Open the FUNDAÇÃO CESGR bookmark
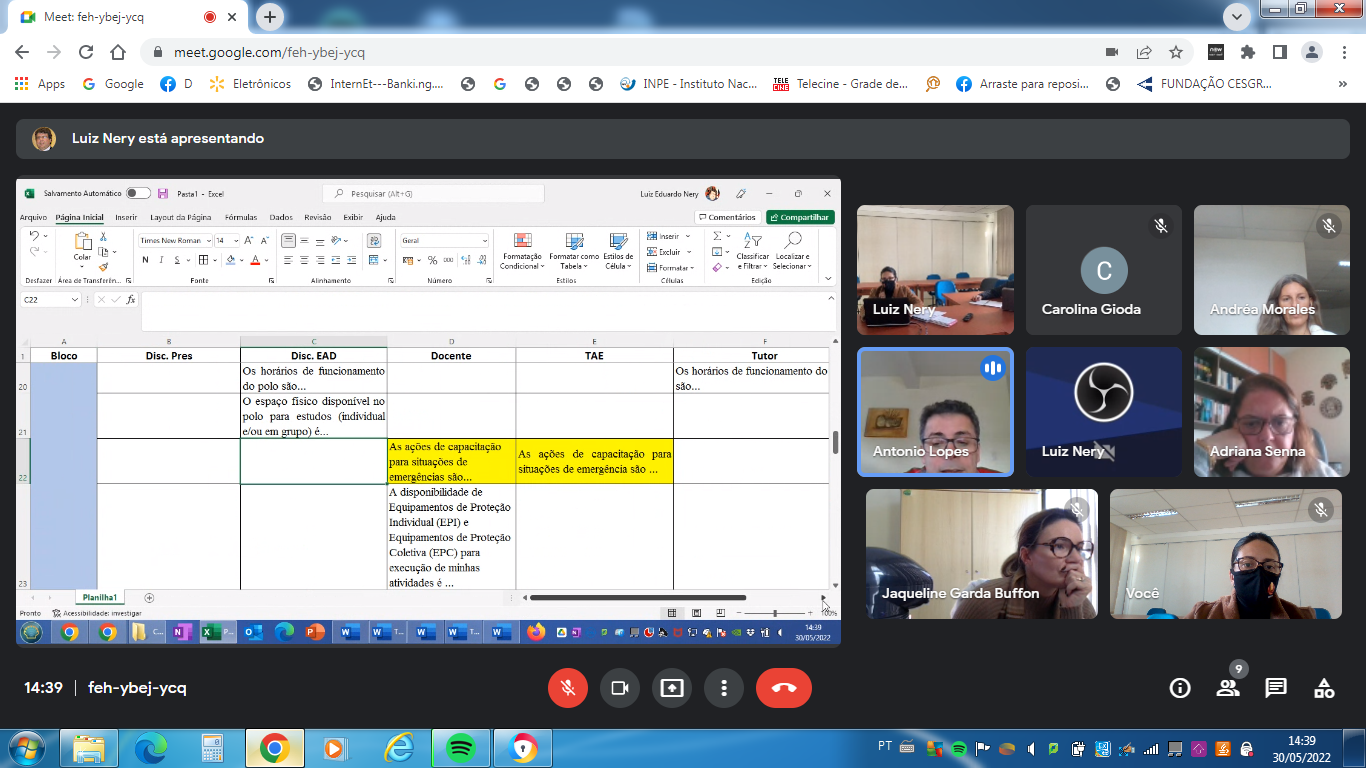 tap(1205, 84)
